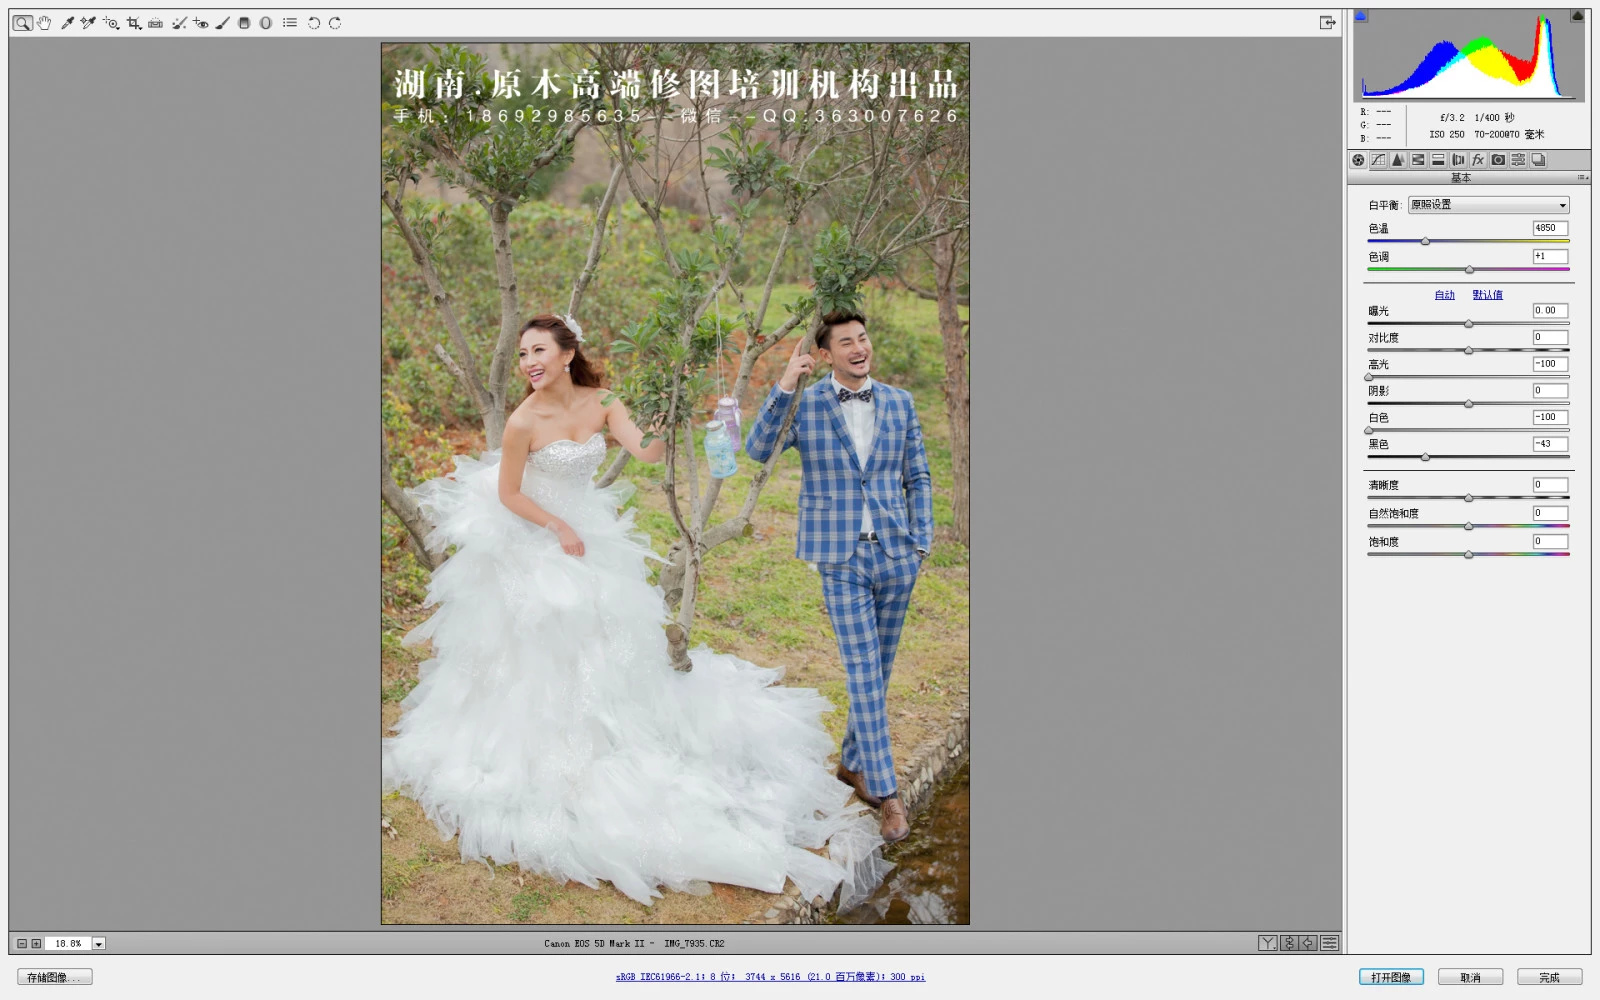
Task: Select the Hand tool
Action: click(44, 23)
